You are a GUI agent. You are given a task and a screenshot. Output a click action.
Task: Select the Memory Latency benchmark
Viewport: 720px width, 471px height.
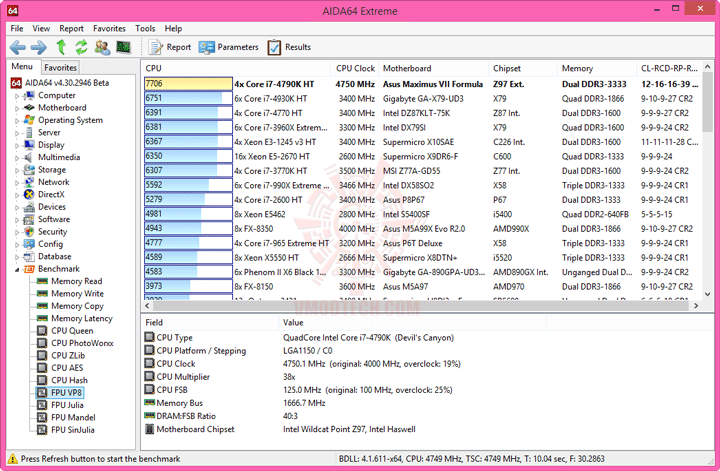click(82, 319)
